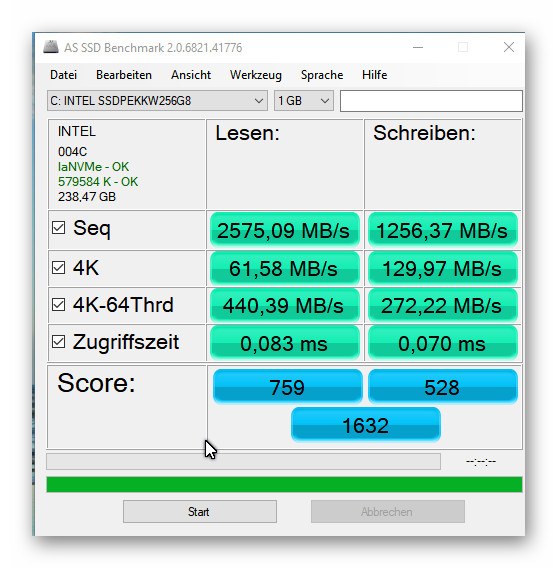
Task: Uncheck the 4K-64Thrd test checkbox
Action: click(58, 305)
